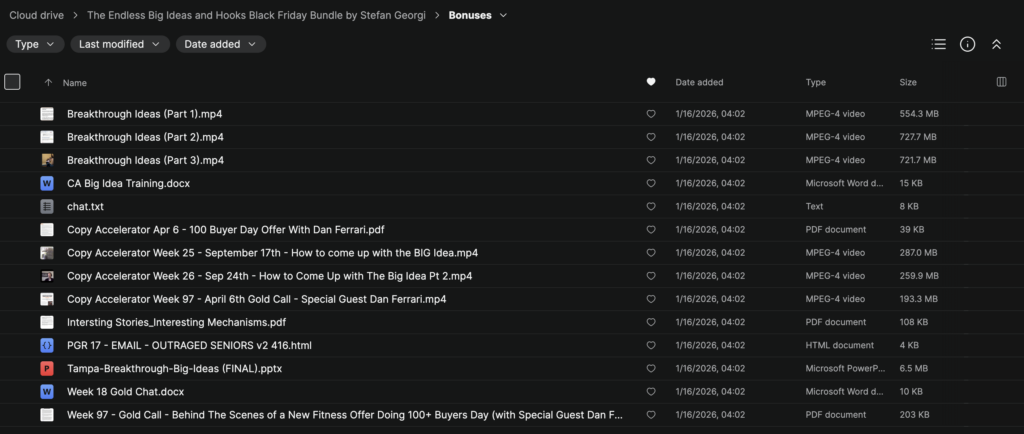Image resolution: width=1024 pixels, height=434 pixels.
Task: Click text file icon of chat.txt
Action: [x=47, y=206]
